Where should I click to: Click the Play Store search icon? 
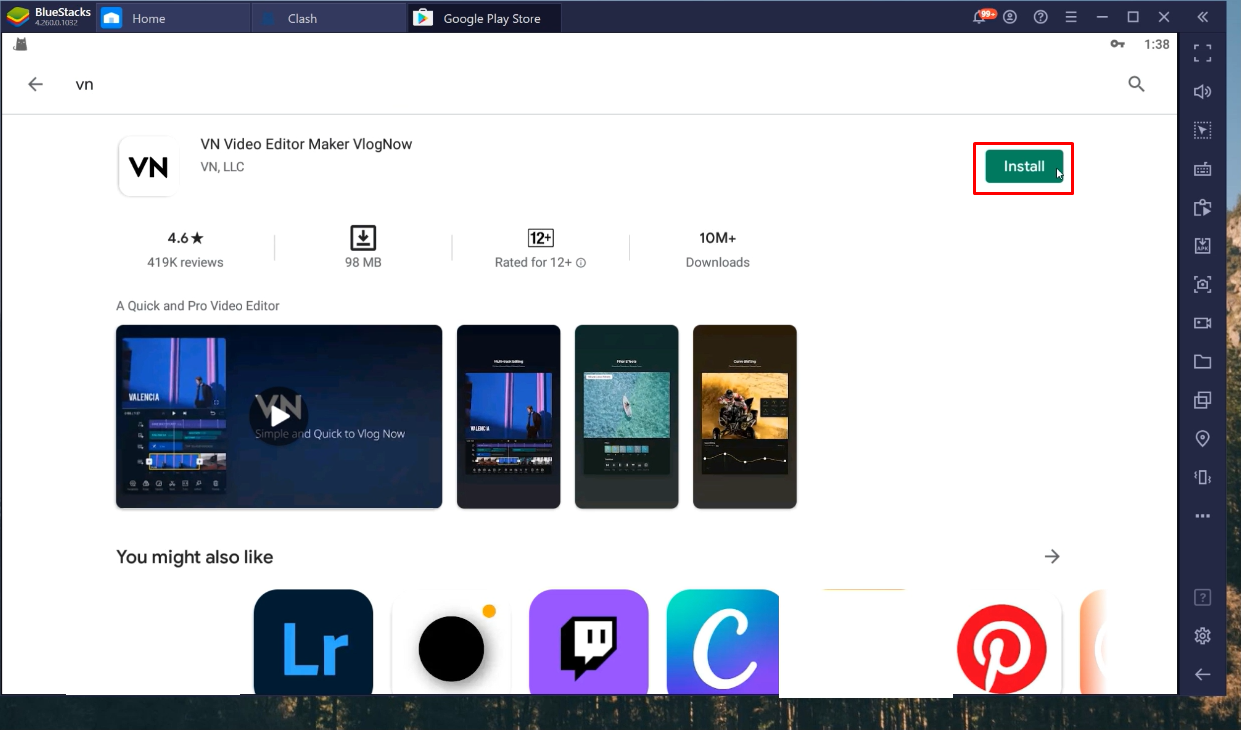[x=1136, y=84]
